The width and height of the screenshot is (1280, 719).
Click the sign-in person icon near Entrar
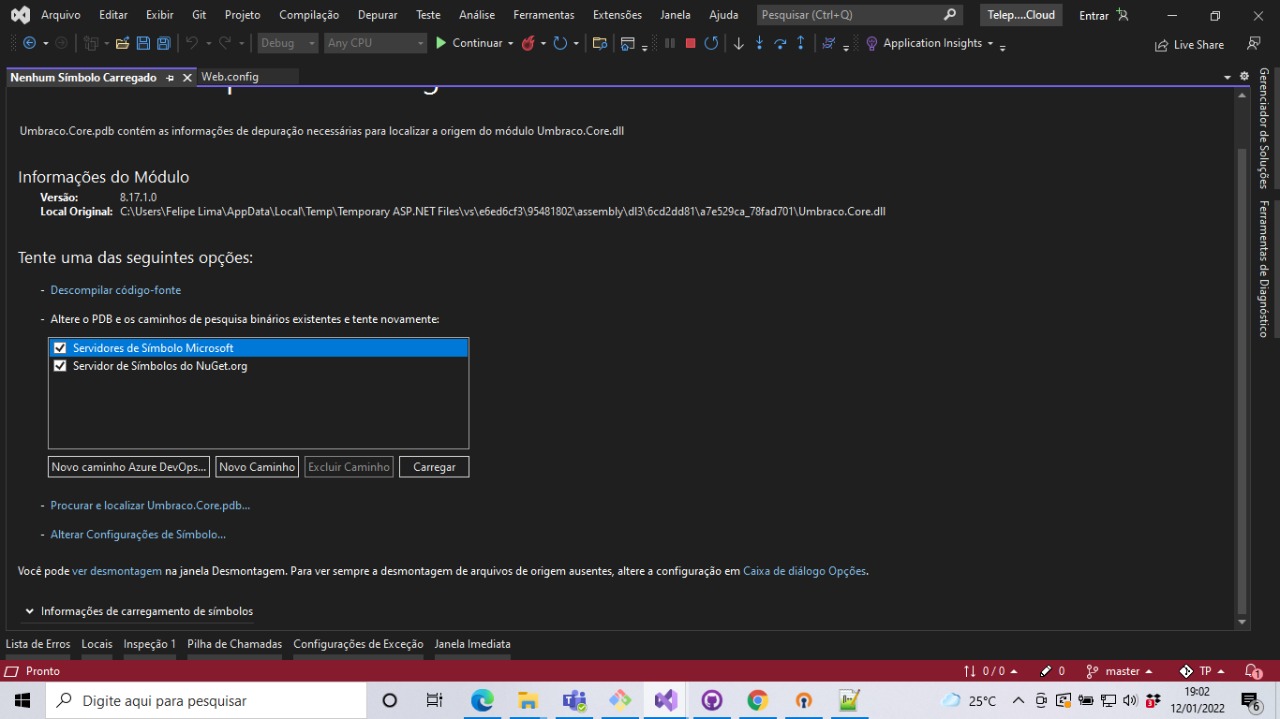click(x=1122, y=15)
